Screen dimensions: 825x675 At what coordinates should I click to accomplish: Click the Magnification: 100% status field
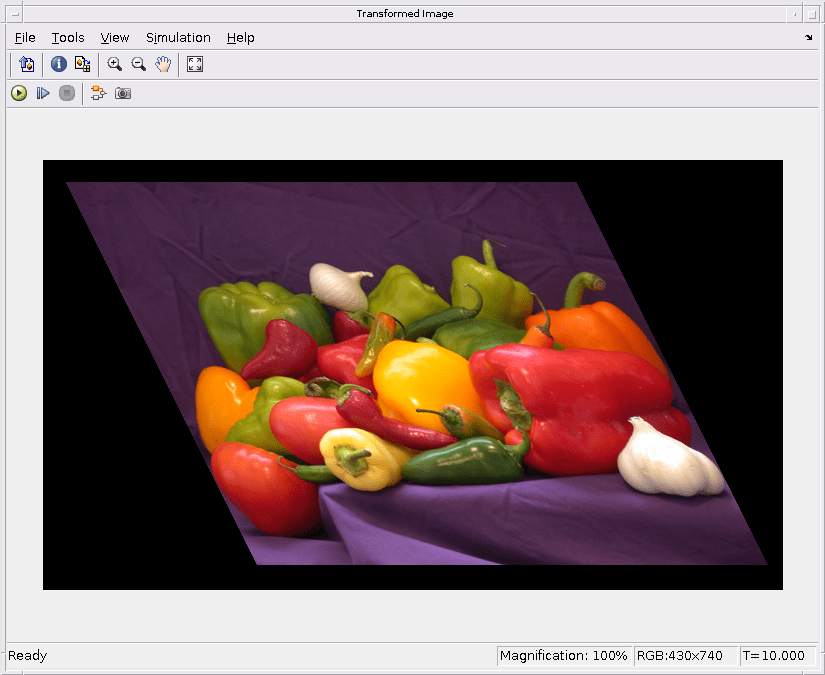[564, 656]
